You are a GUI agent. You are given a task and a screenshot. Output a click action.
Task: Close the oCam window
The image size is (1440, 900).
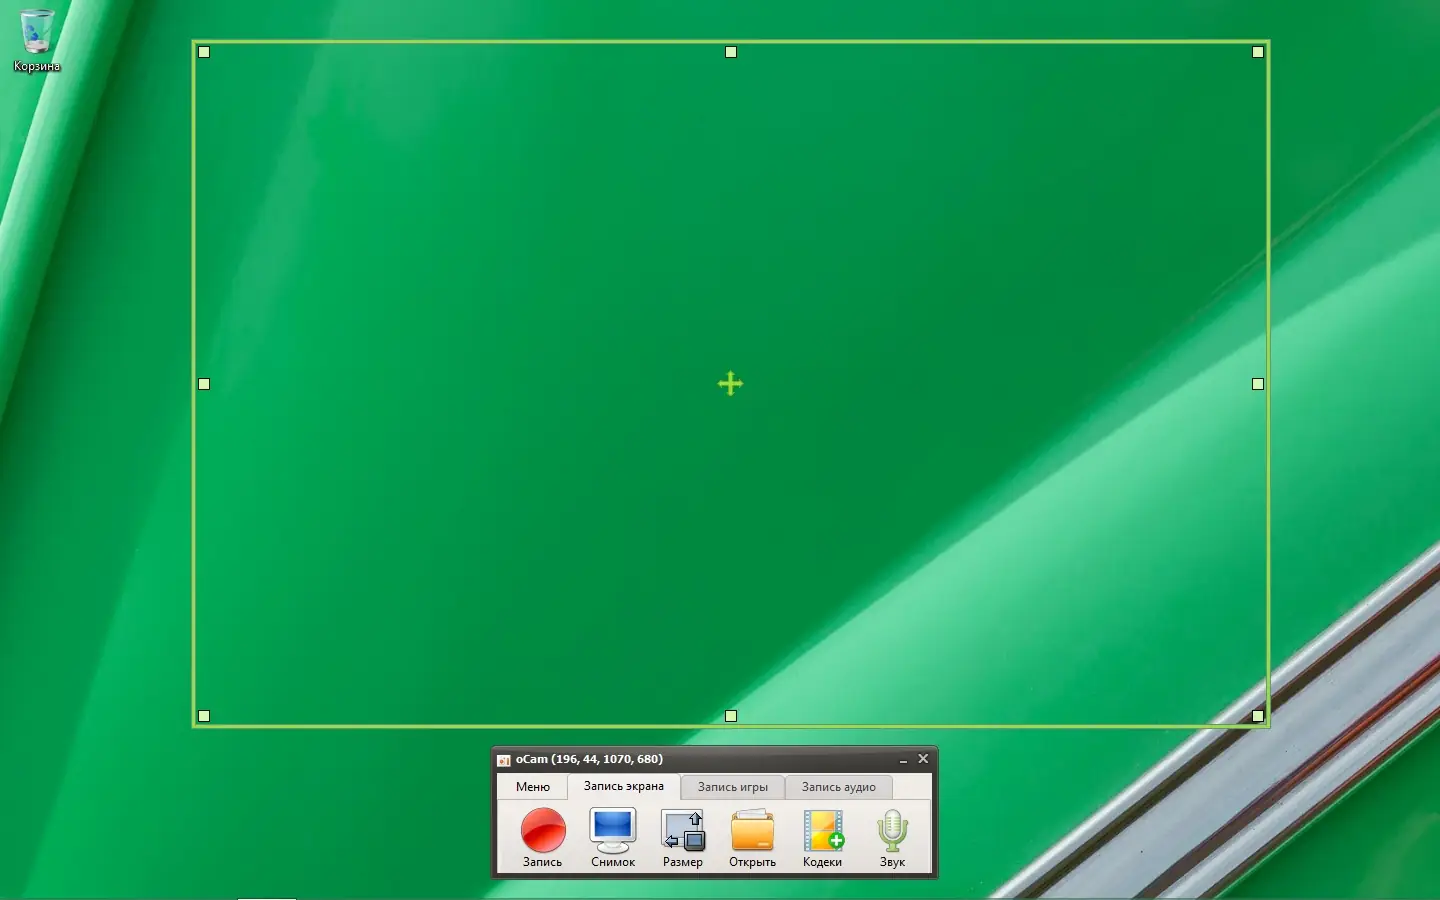click(x=923, y=759)
